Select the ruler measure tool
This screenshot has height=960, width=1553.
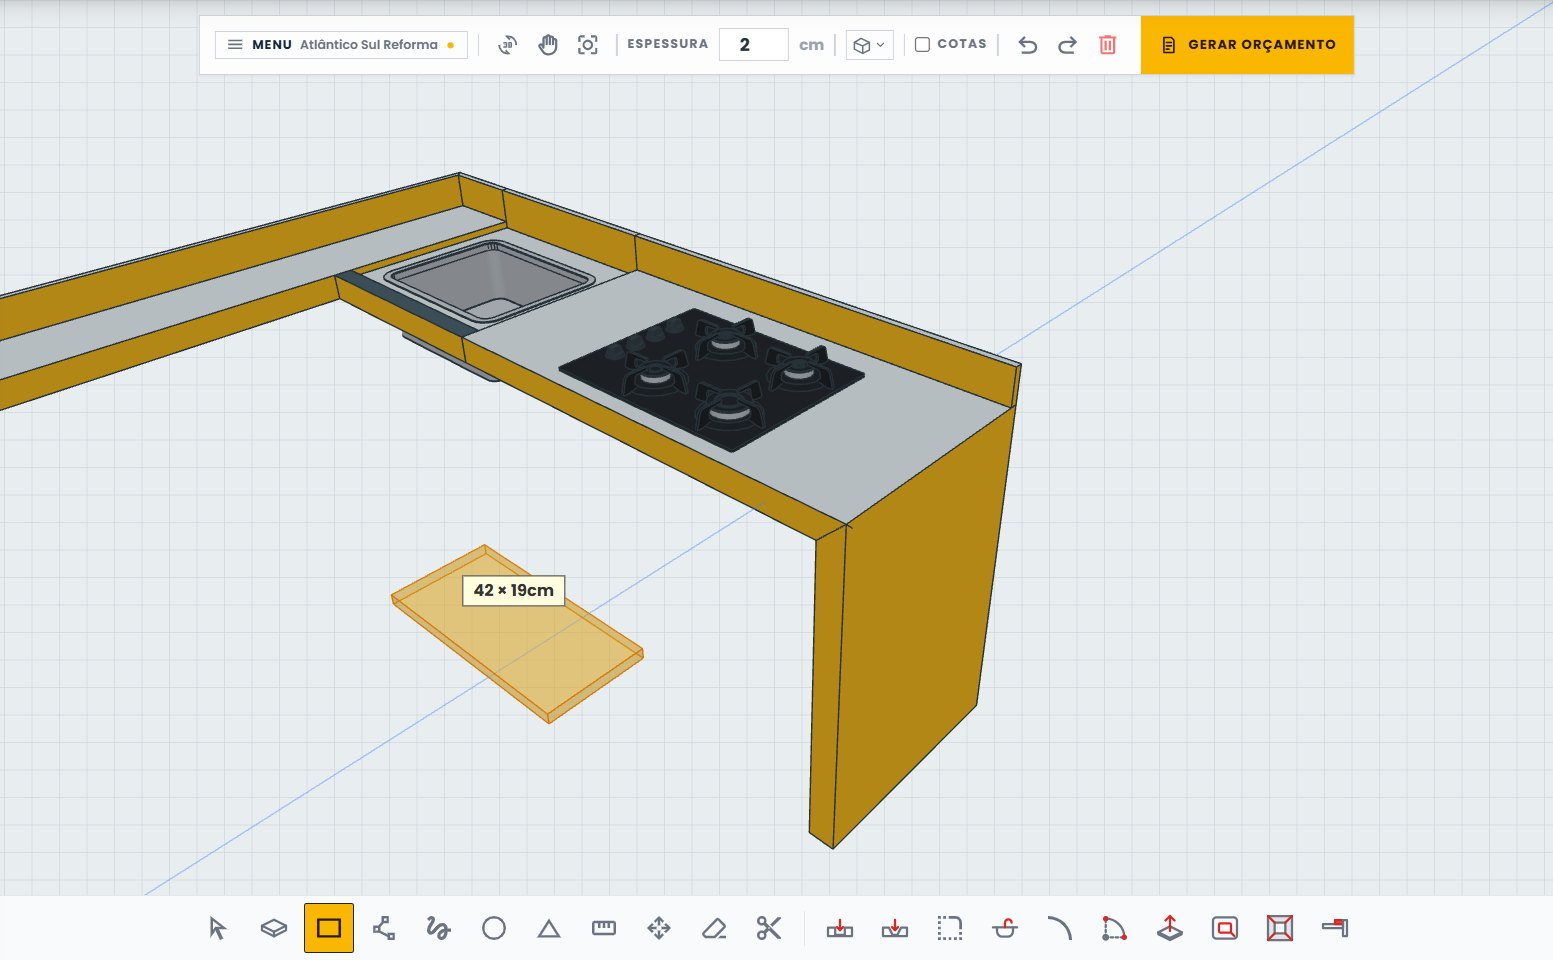[x=604, y=928]
